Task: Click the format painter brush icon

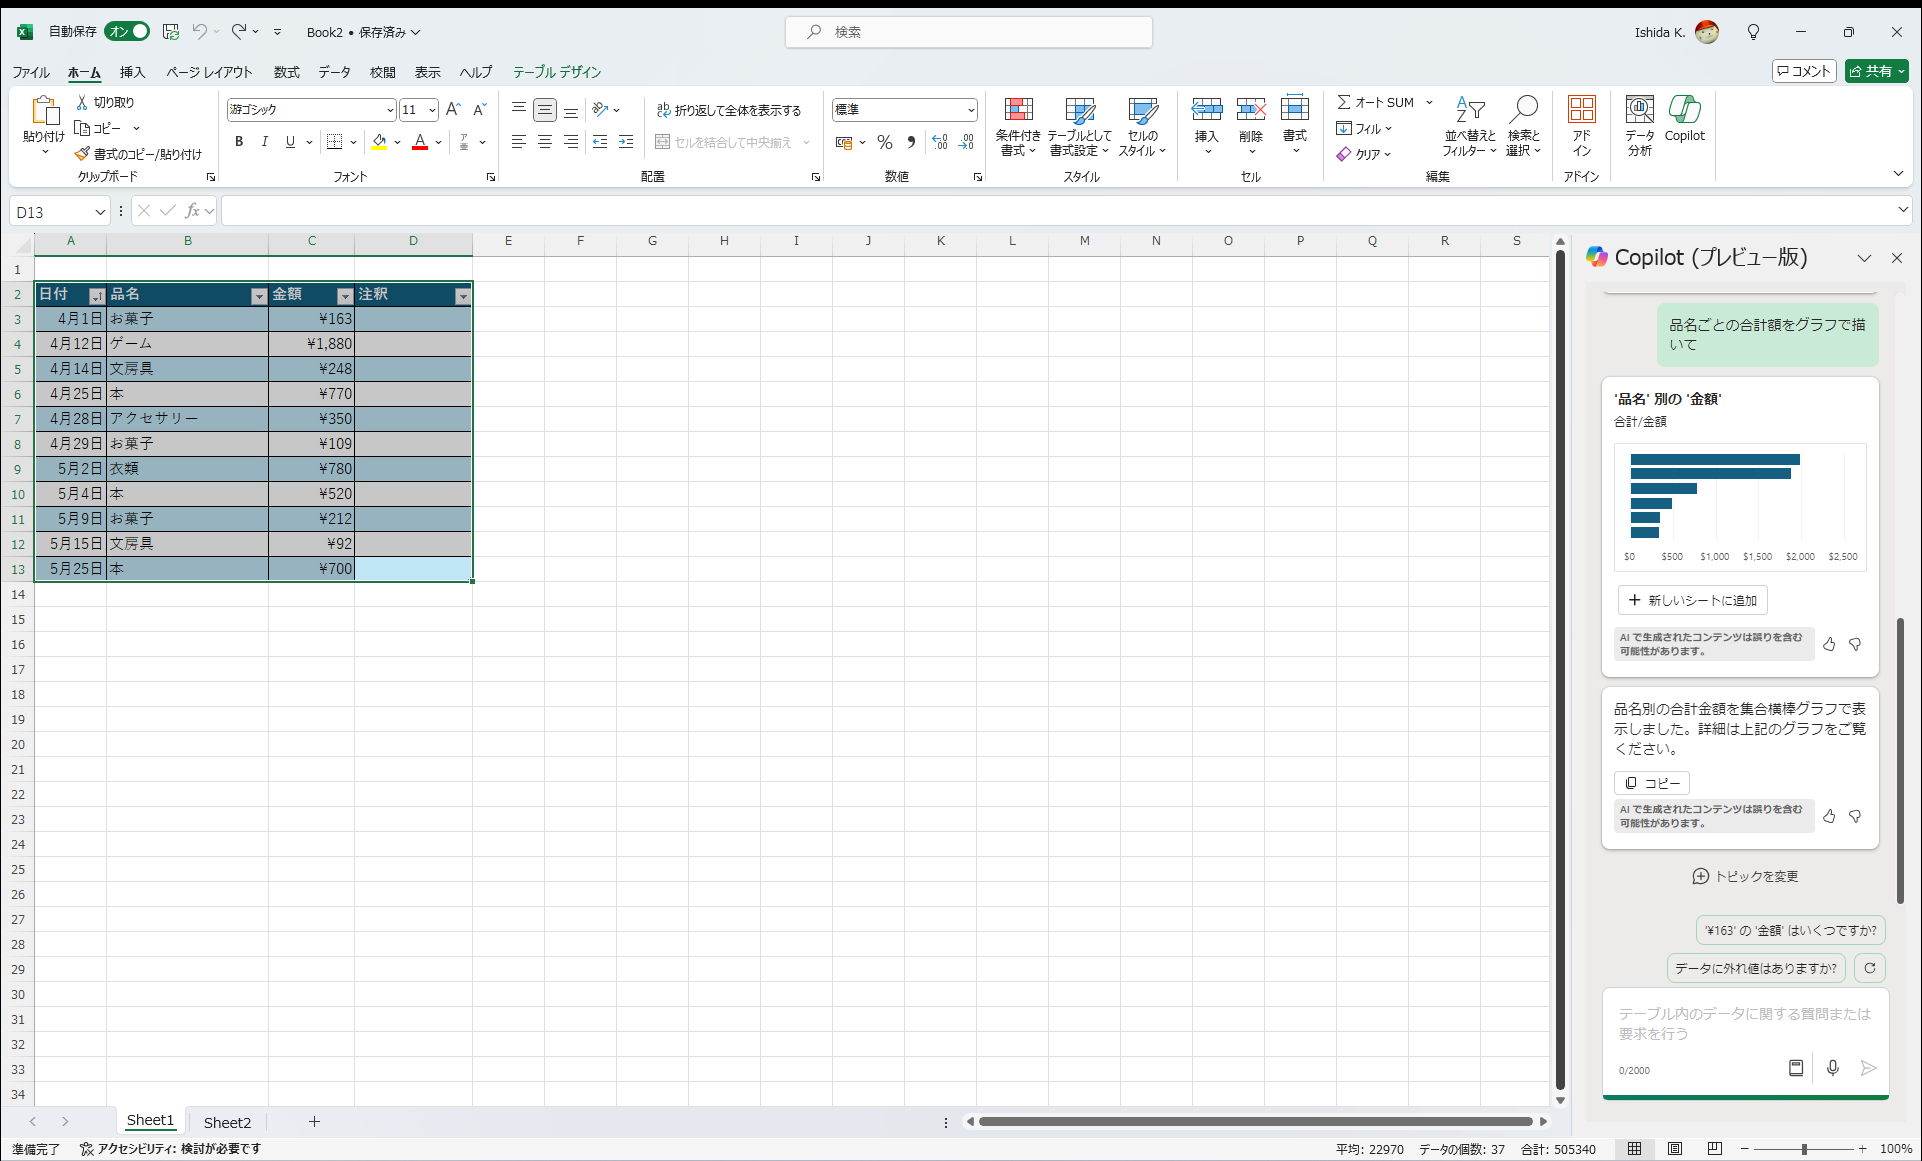Action: point(83,154)
